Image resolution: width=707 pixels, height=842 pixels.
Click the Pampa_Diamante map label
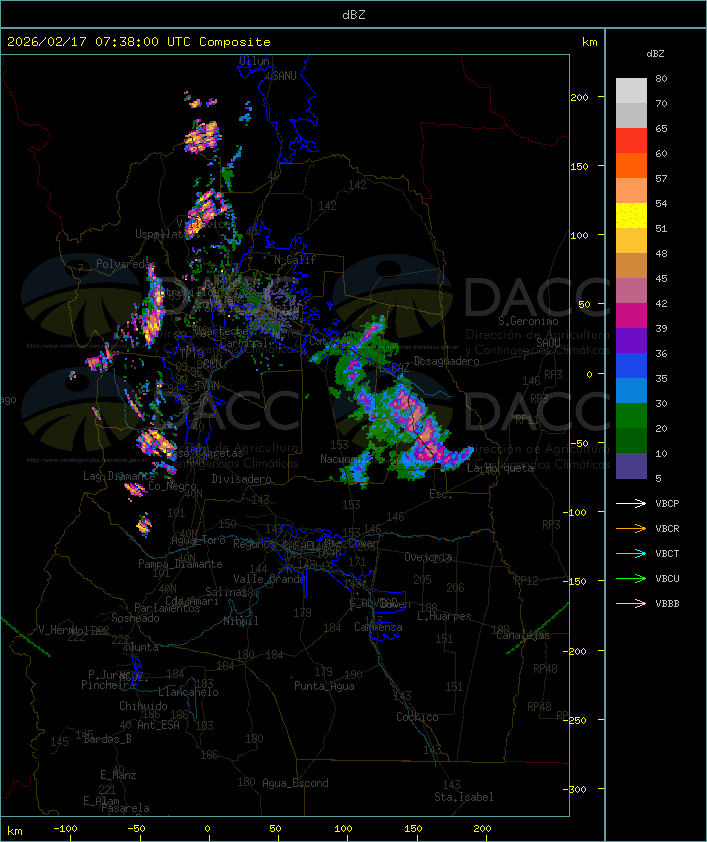(x=180, y=564)
